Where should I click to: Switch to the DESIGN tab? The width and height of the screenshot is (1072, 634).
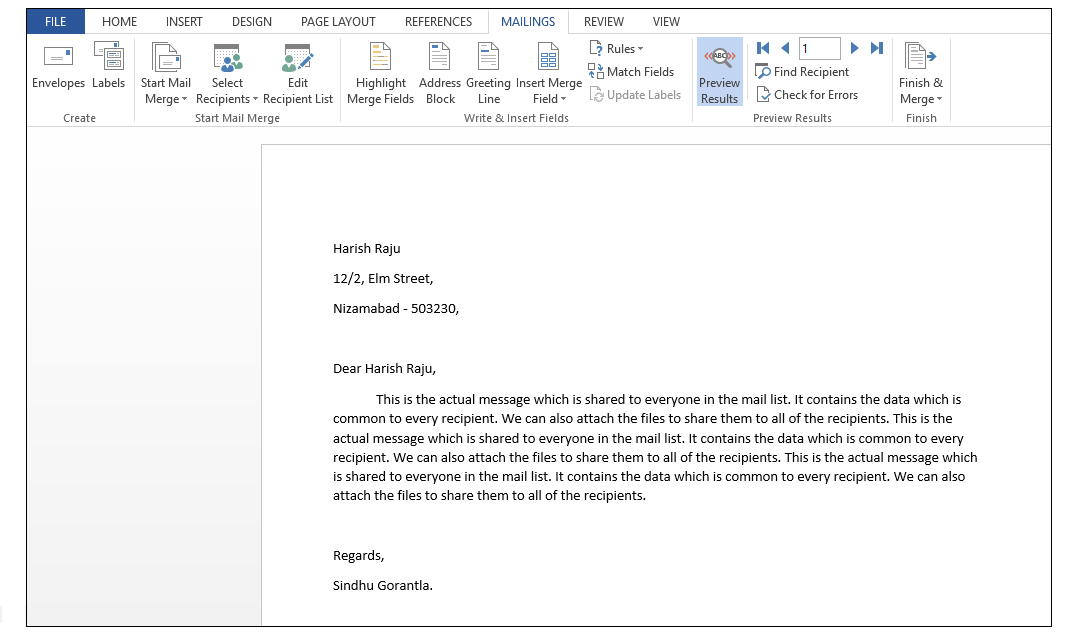coord(252,22)
